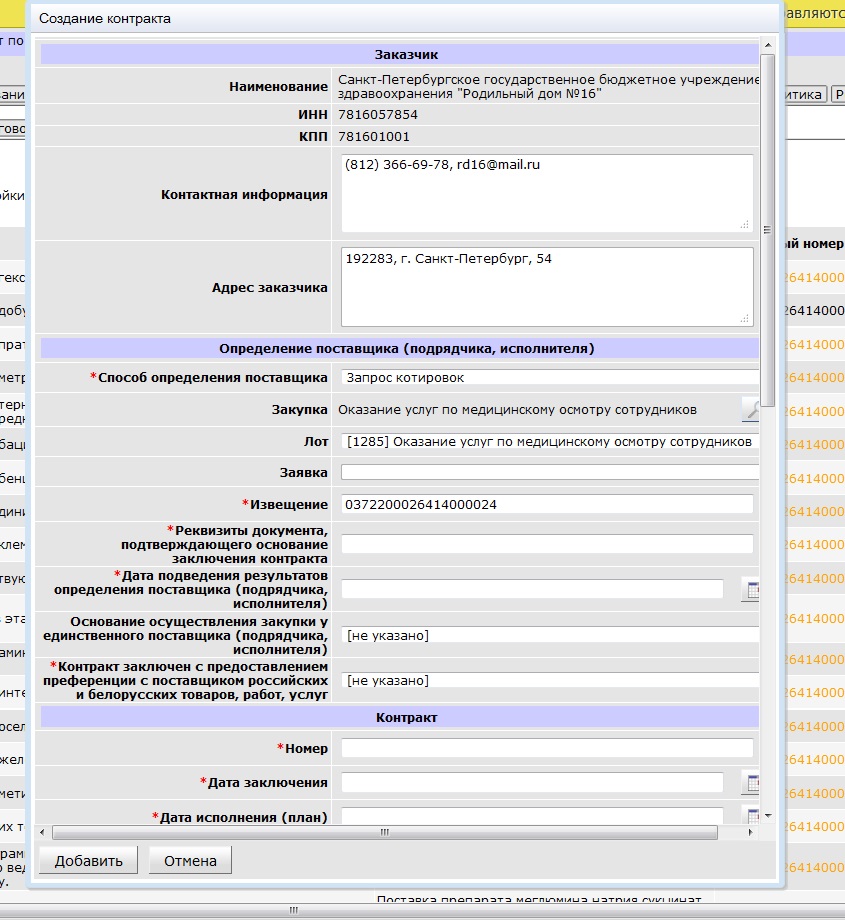The height and width of the screenshot is (924, 845).
Task: Focus Дата исполнения (план) input field
Action: click(x=532, y=816)
